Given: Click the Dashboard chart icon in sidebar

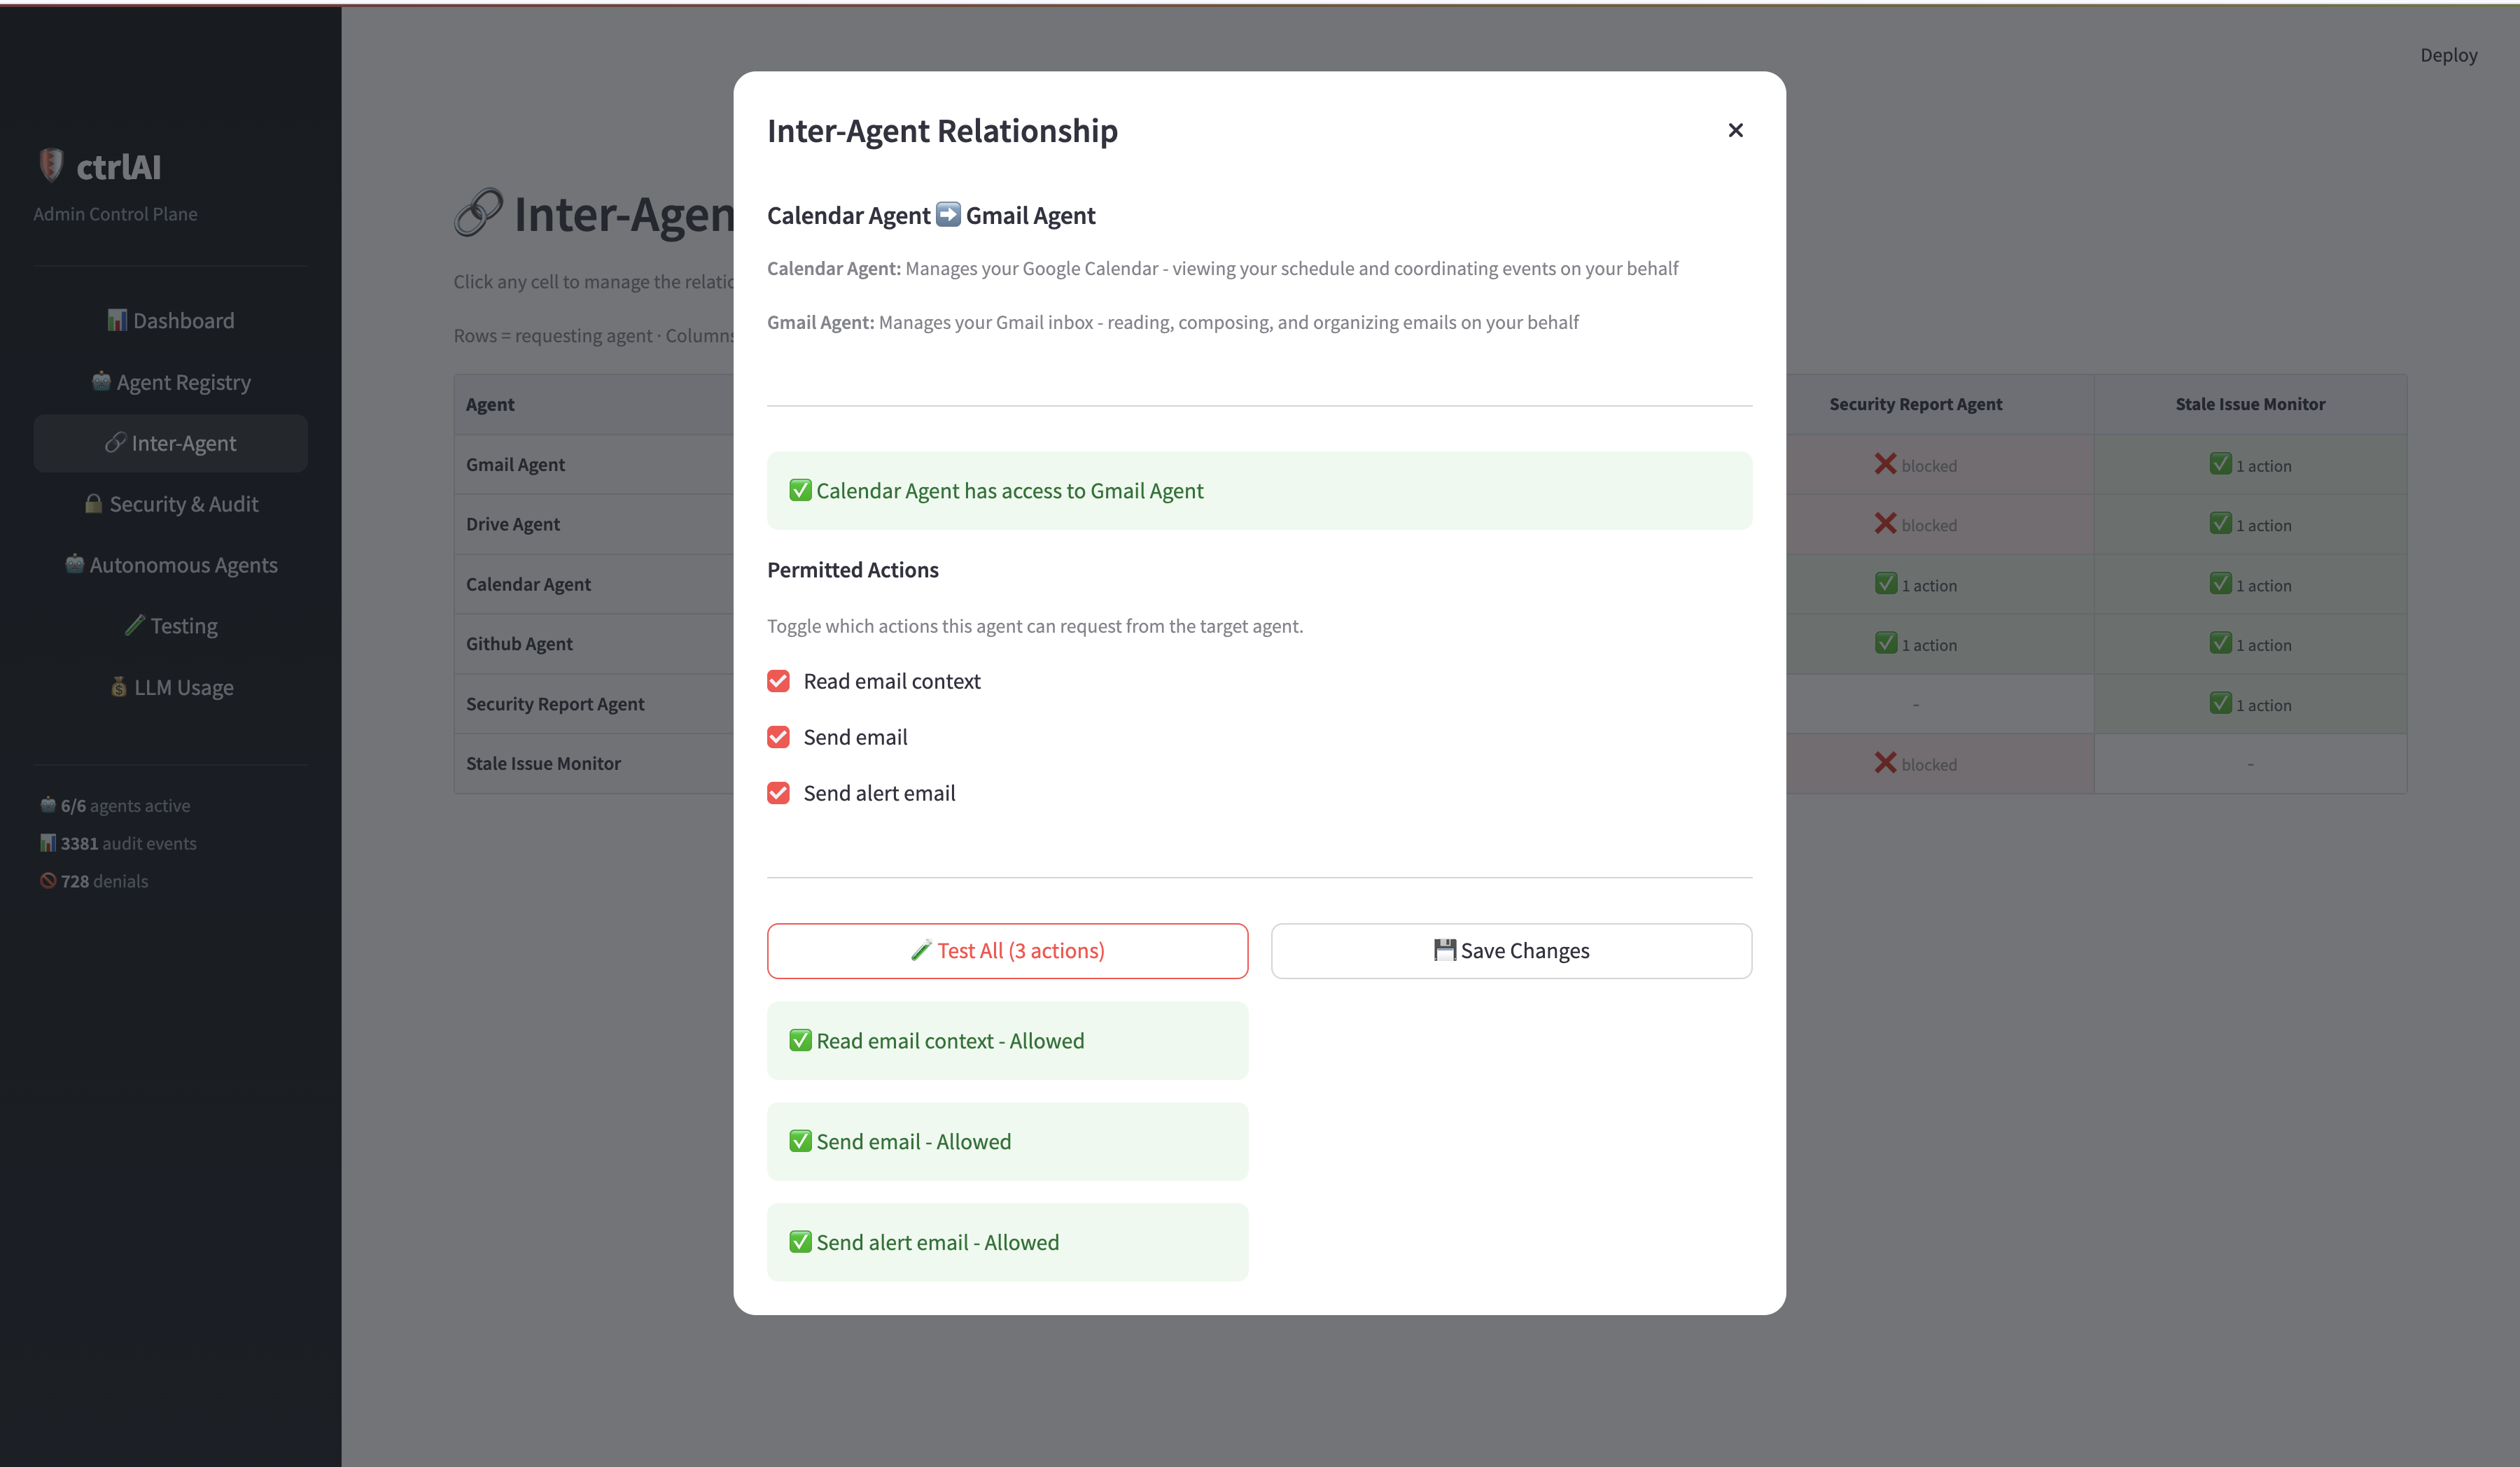Looking at the screenshot, I should tap(117, 320).
